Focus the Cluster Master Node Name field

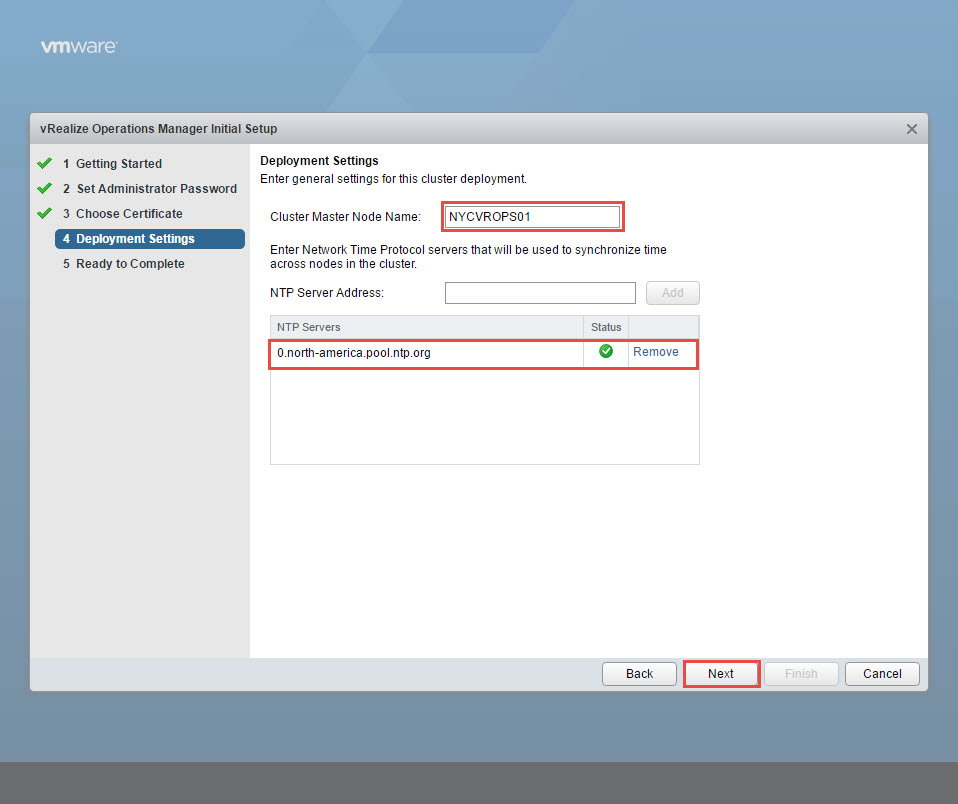click(532, 216)
